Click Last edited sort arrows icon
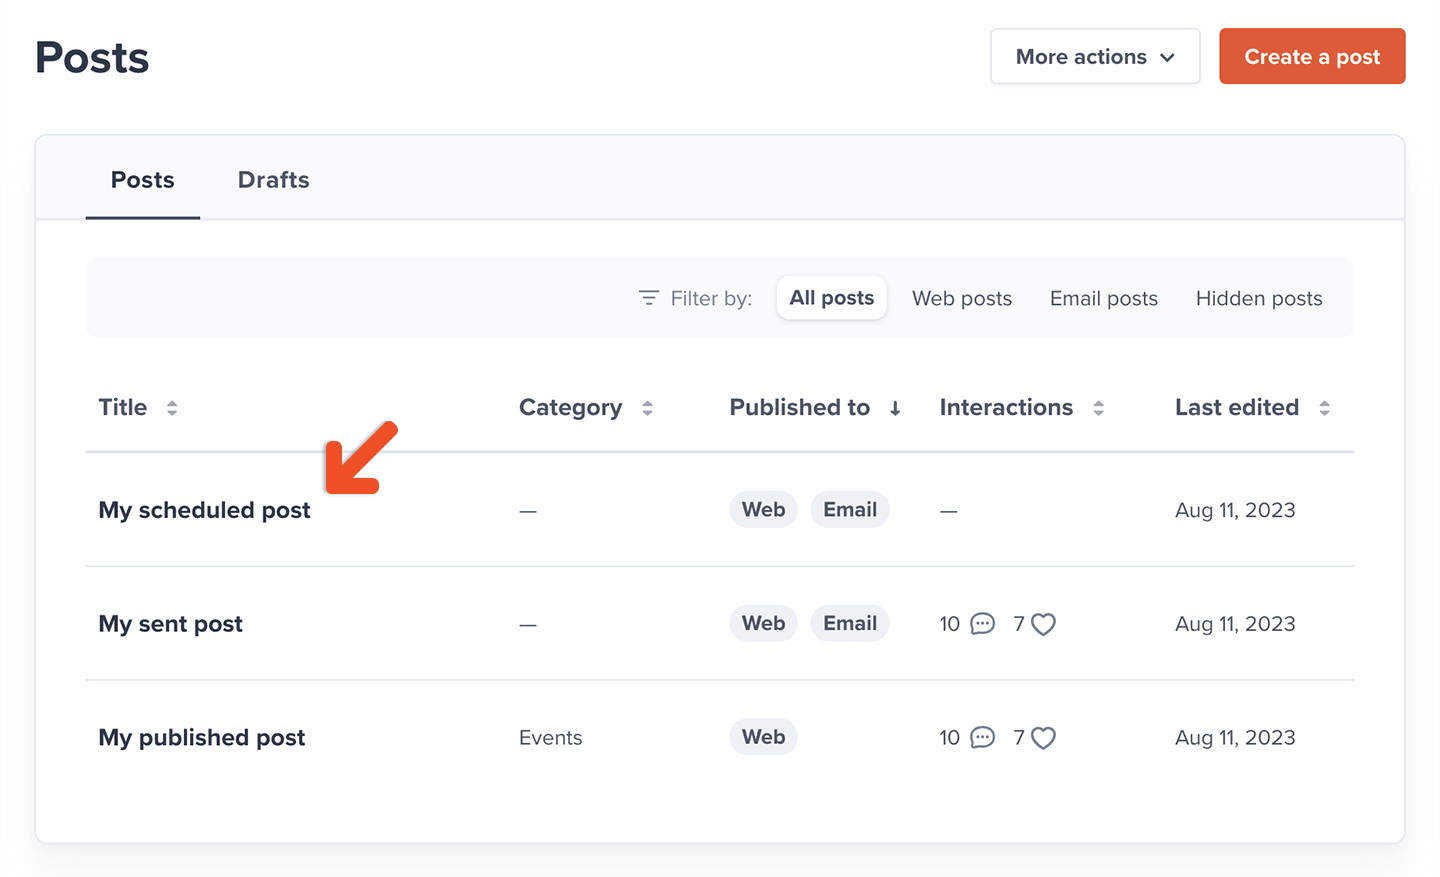Viewport: 1440px width, 877px height. [x=1324, y=408]
